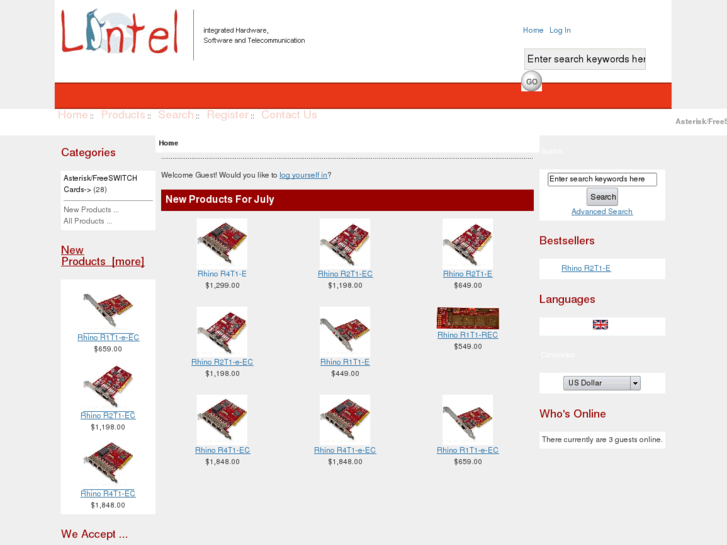Click the $1,299.00 price text

tap(222, 285)
